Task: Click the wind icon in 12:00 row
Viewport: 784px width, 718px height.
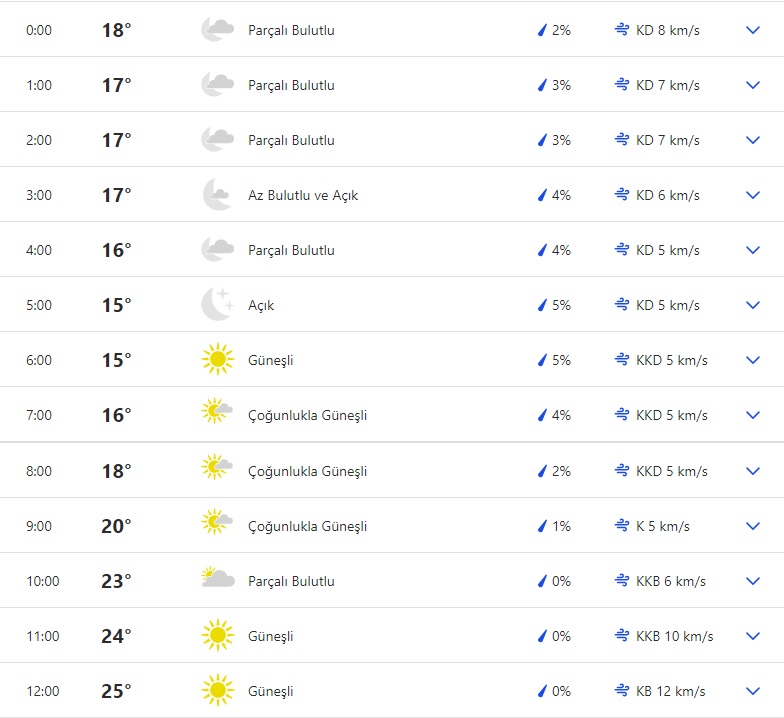Action: [622, 691]
